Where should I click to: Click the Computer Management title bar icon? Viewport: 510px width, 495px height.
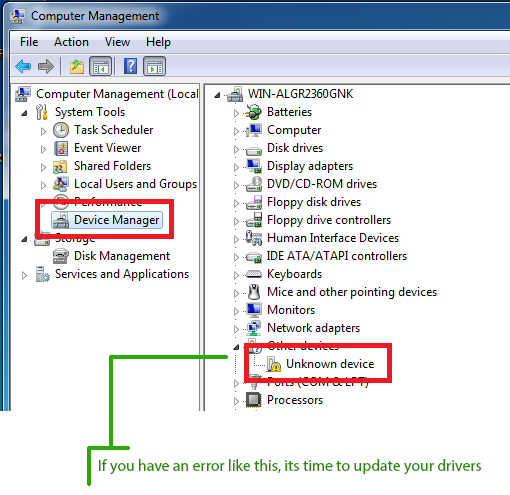point(18,16)
